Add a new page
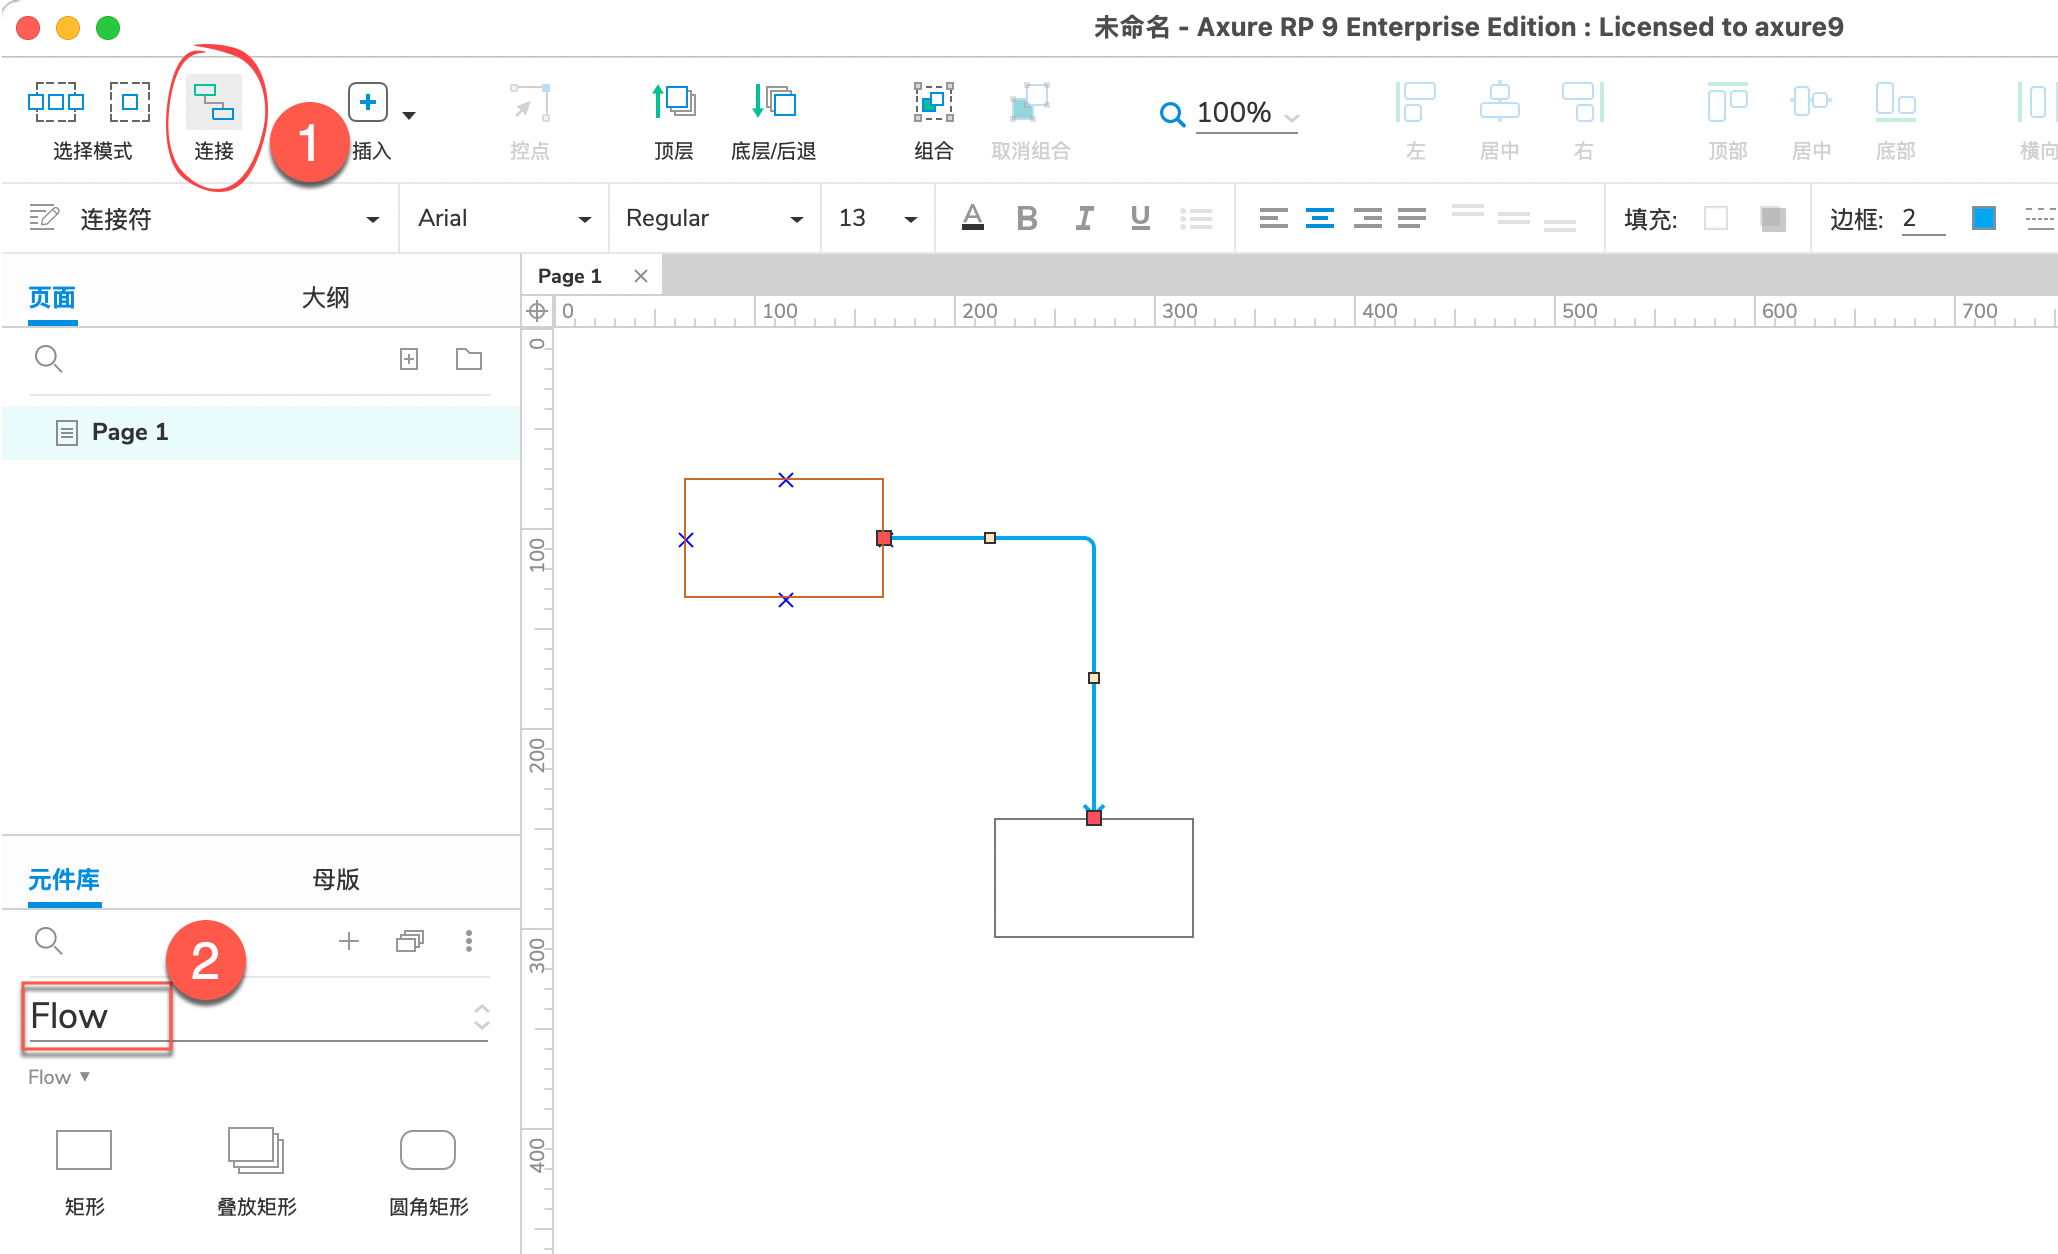Viewport: 2058px width, 1254px height. (x=409, y=359)
